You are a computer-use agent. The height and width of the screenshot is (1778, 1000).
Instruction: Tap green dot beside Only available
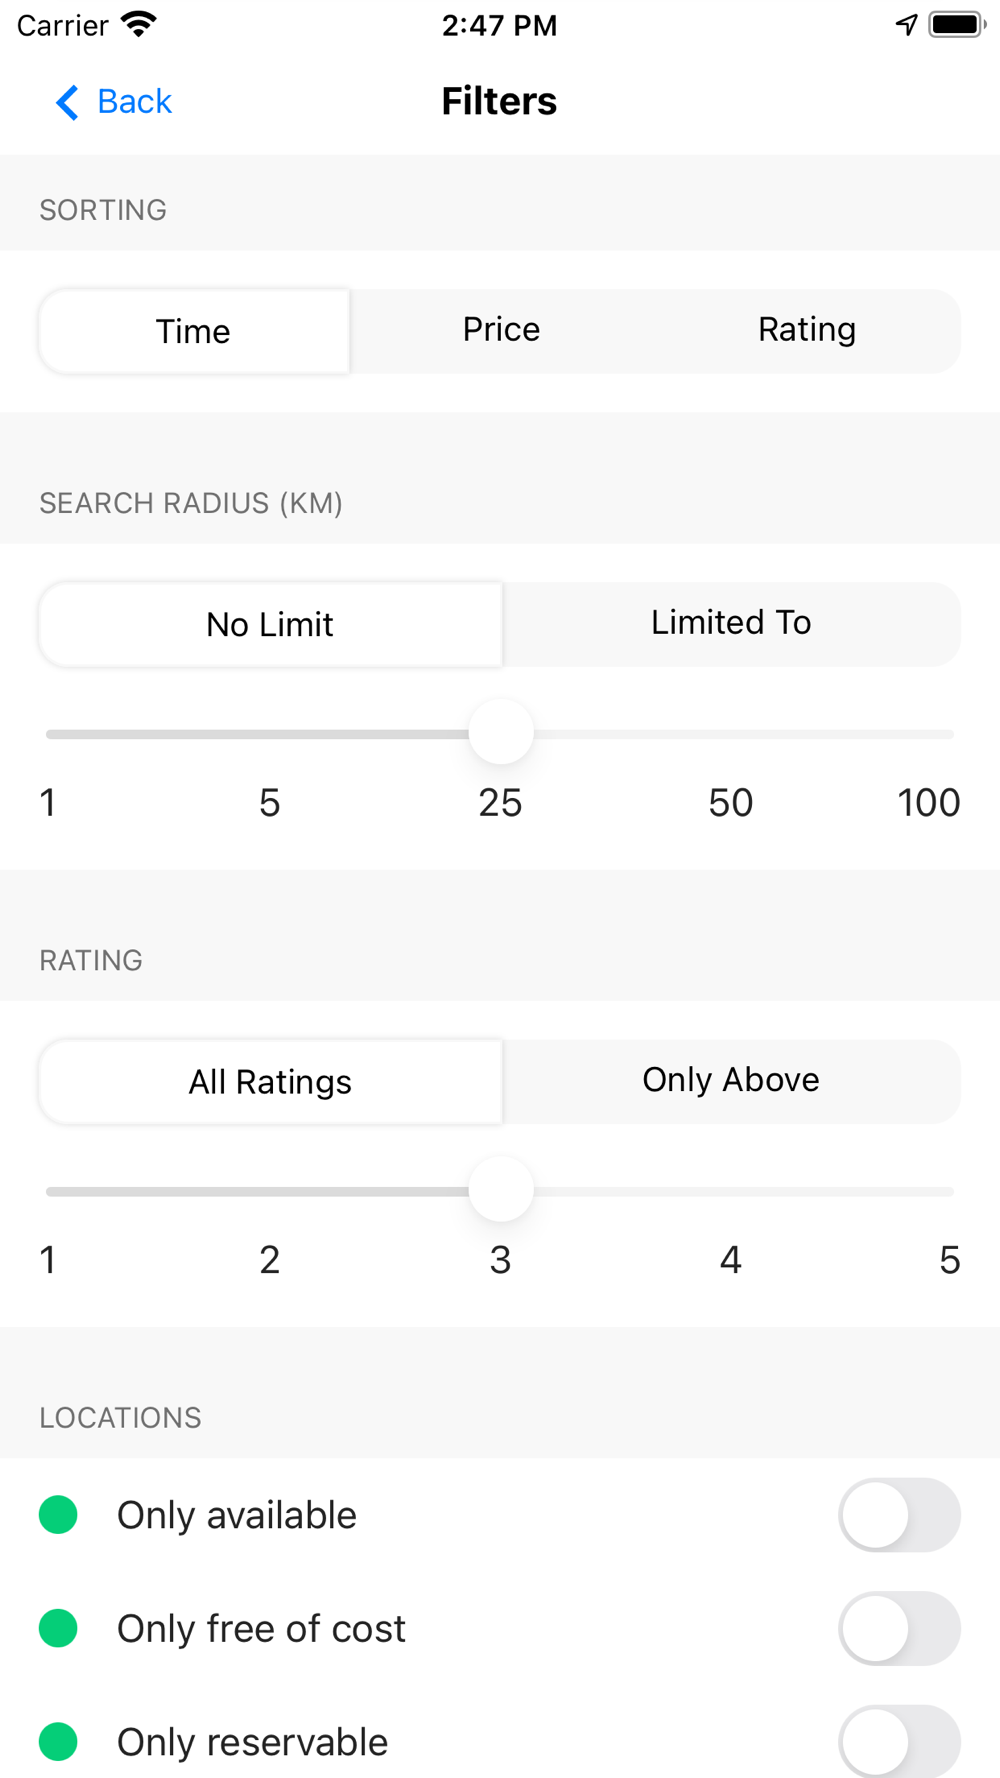point(58,1515)
